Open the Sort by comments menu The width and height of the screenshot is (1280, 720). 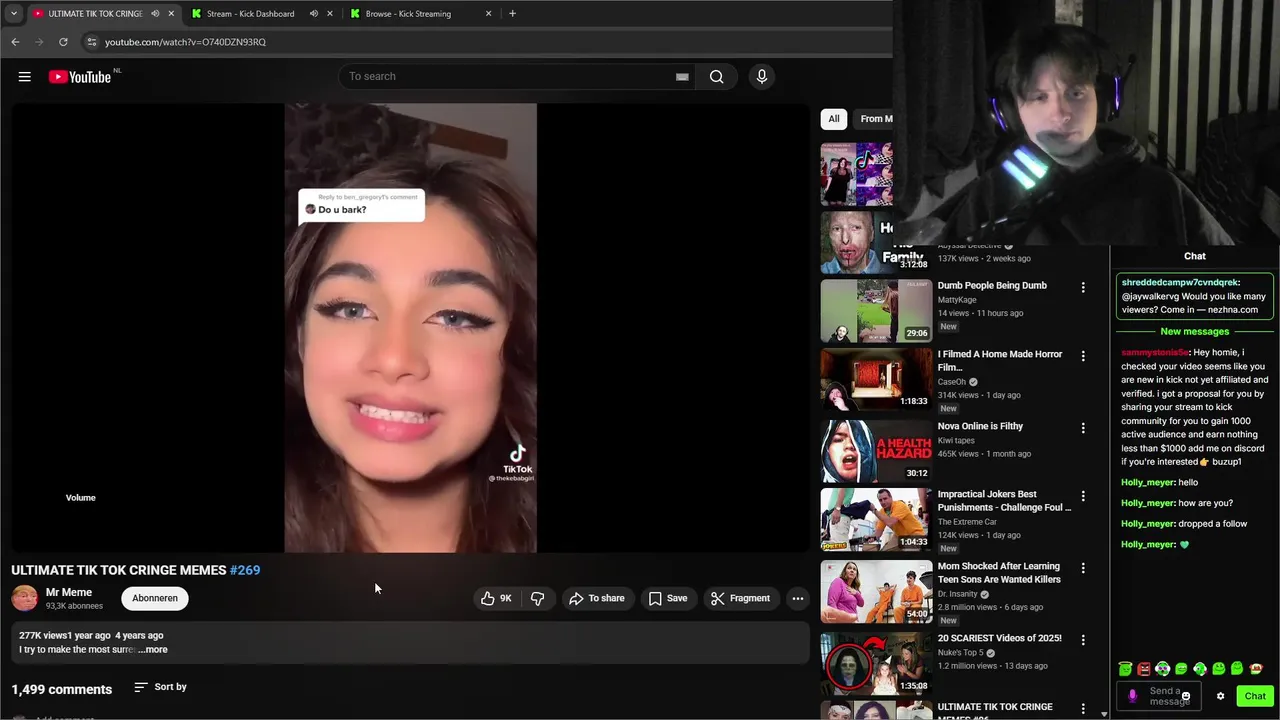tap(160, 687)
